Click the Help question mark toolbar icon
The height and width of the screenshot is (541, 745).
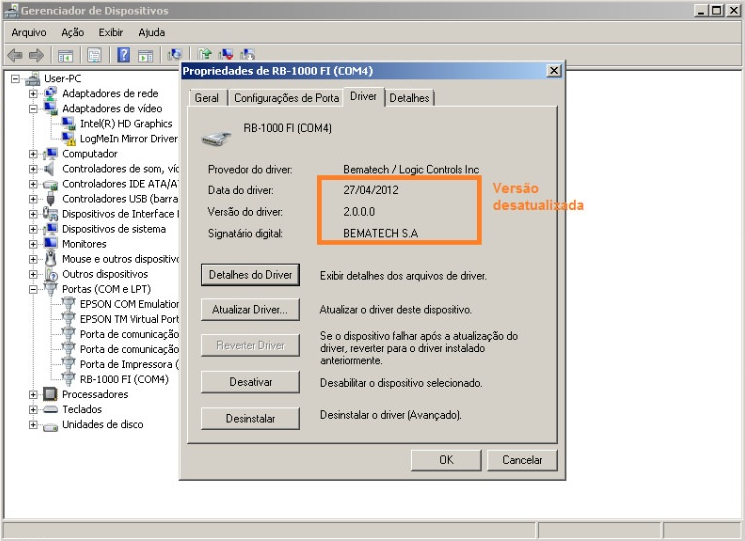123,55
